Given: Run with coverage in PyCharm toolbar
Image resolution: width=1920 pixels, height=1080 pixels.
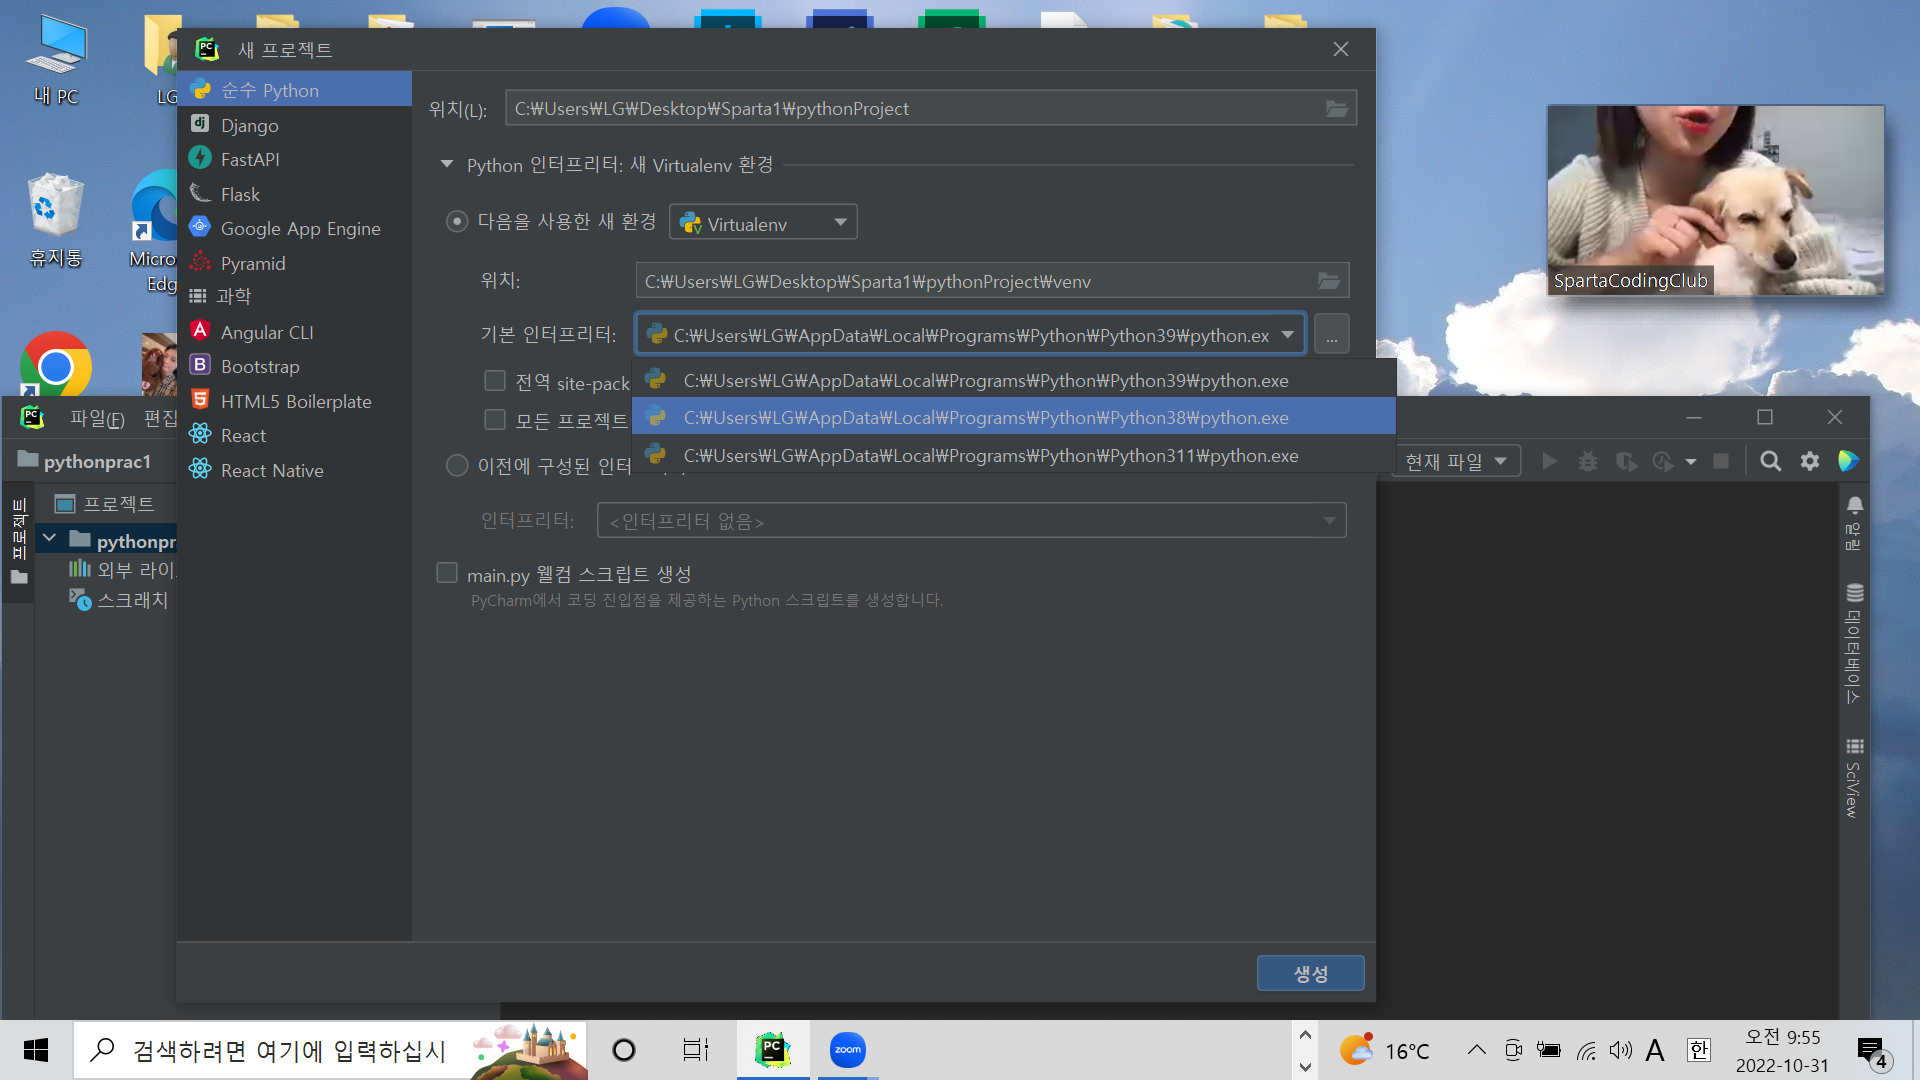Looking at the screenshot, I should 1627,461.
